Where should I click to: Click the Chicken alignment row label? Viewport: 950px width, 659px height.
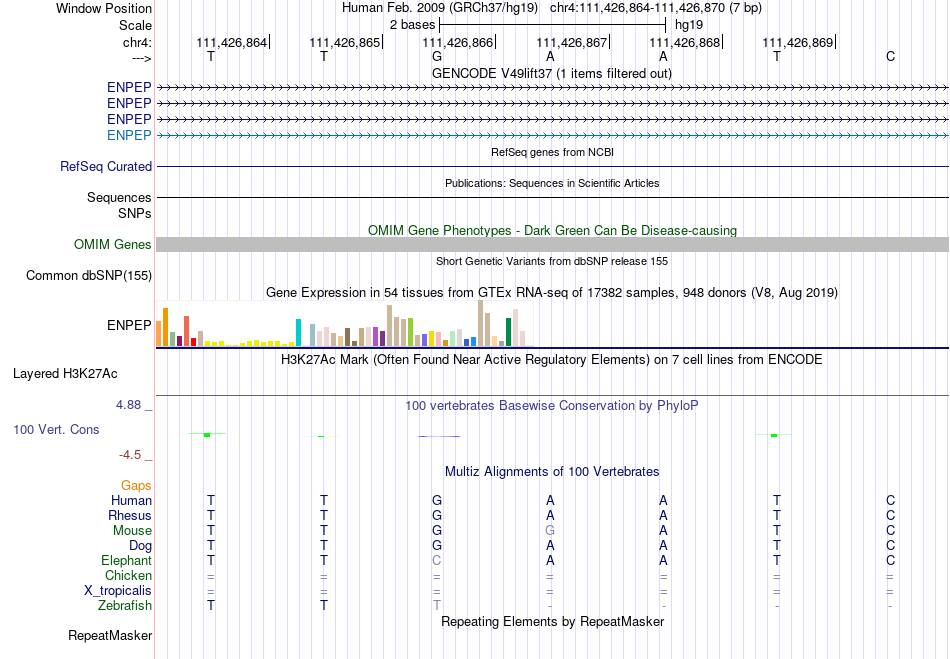tap(128, 575)
